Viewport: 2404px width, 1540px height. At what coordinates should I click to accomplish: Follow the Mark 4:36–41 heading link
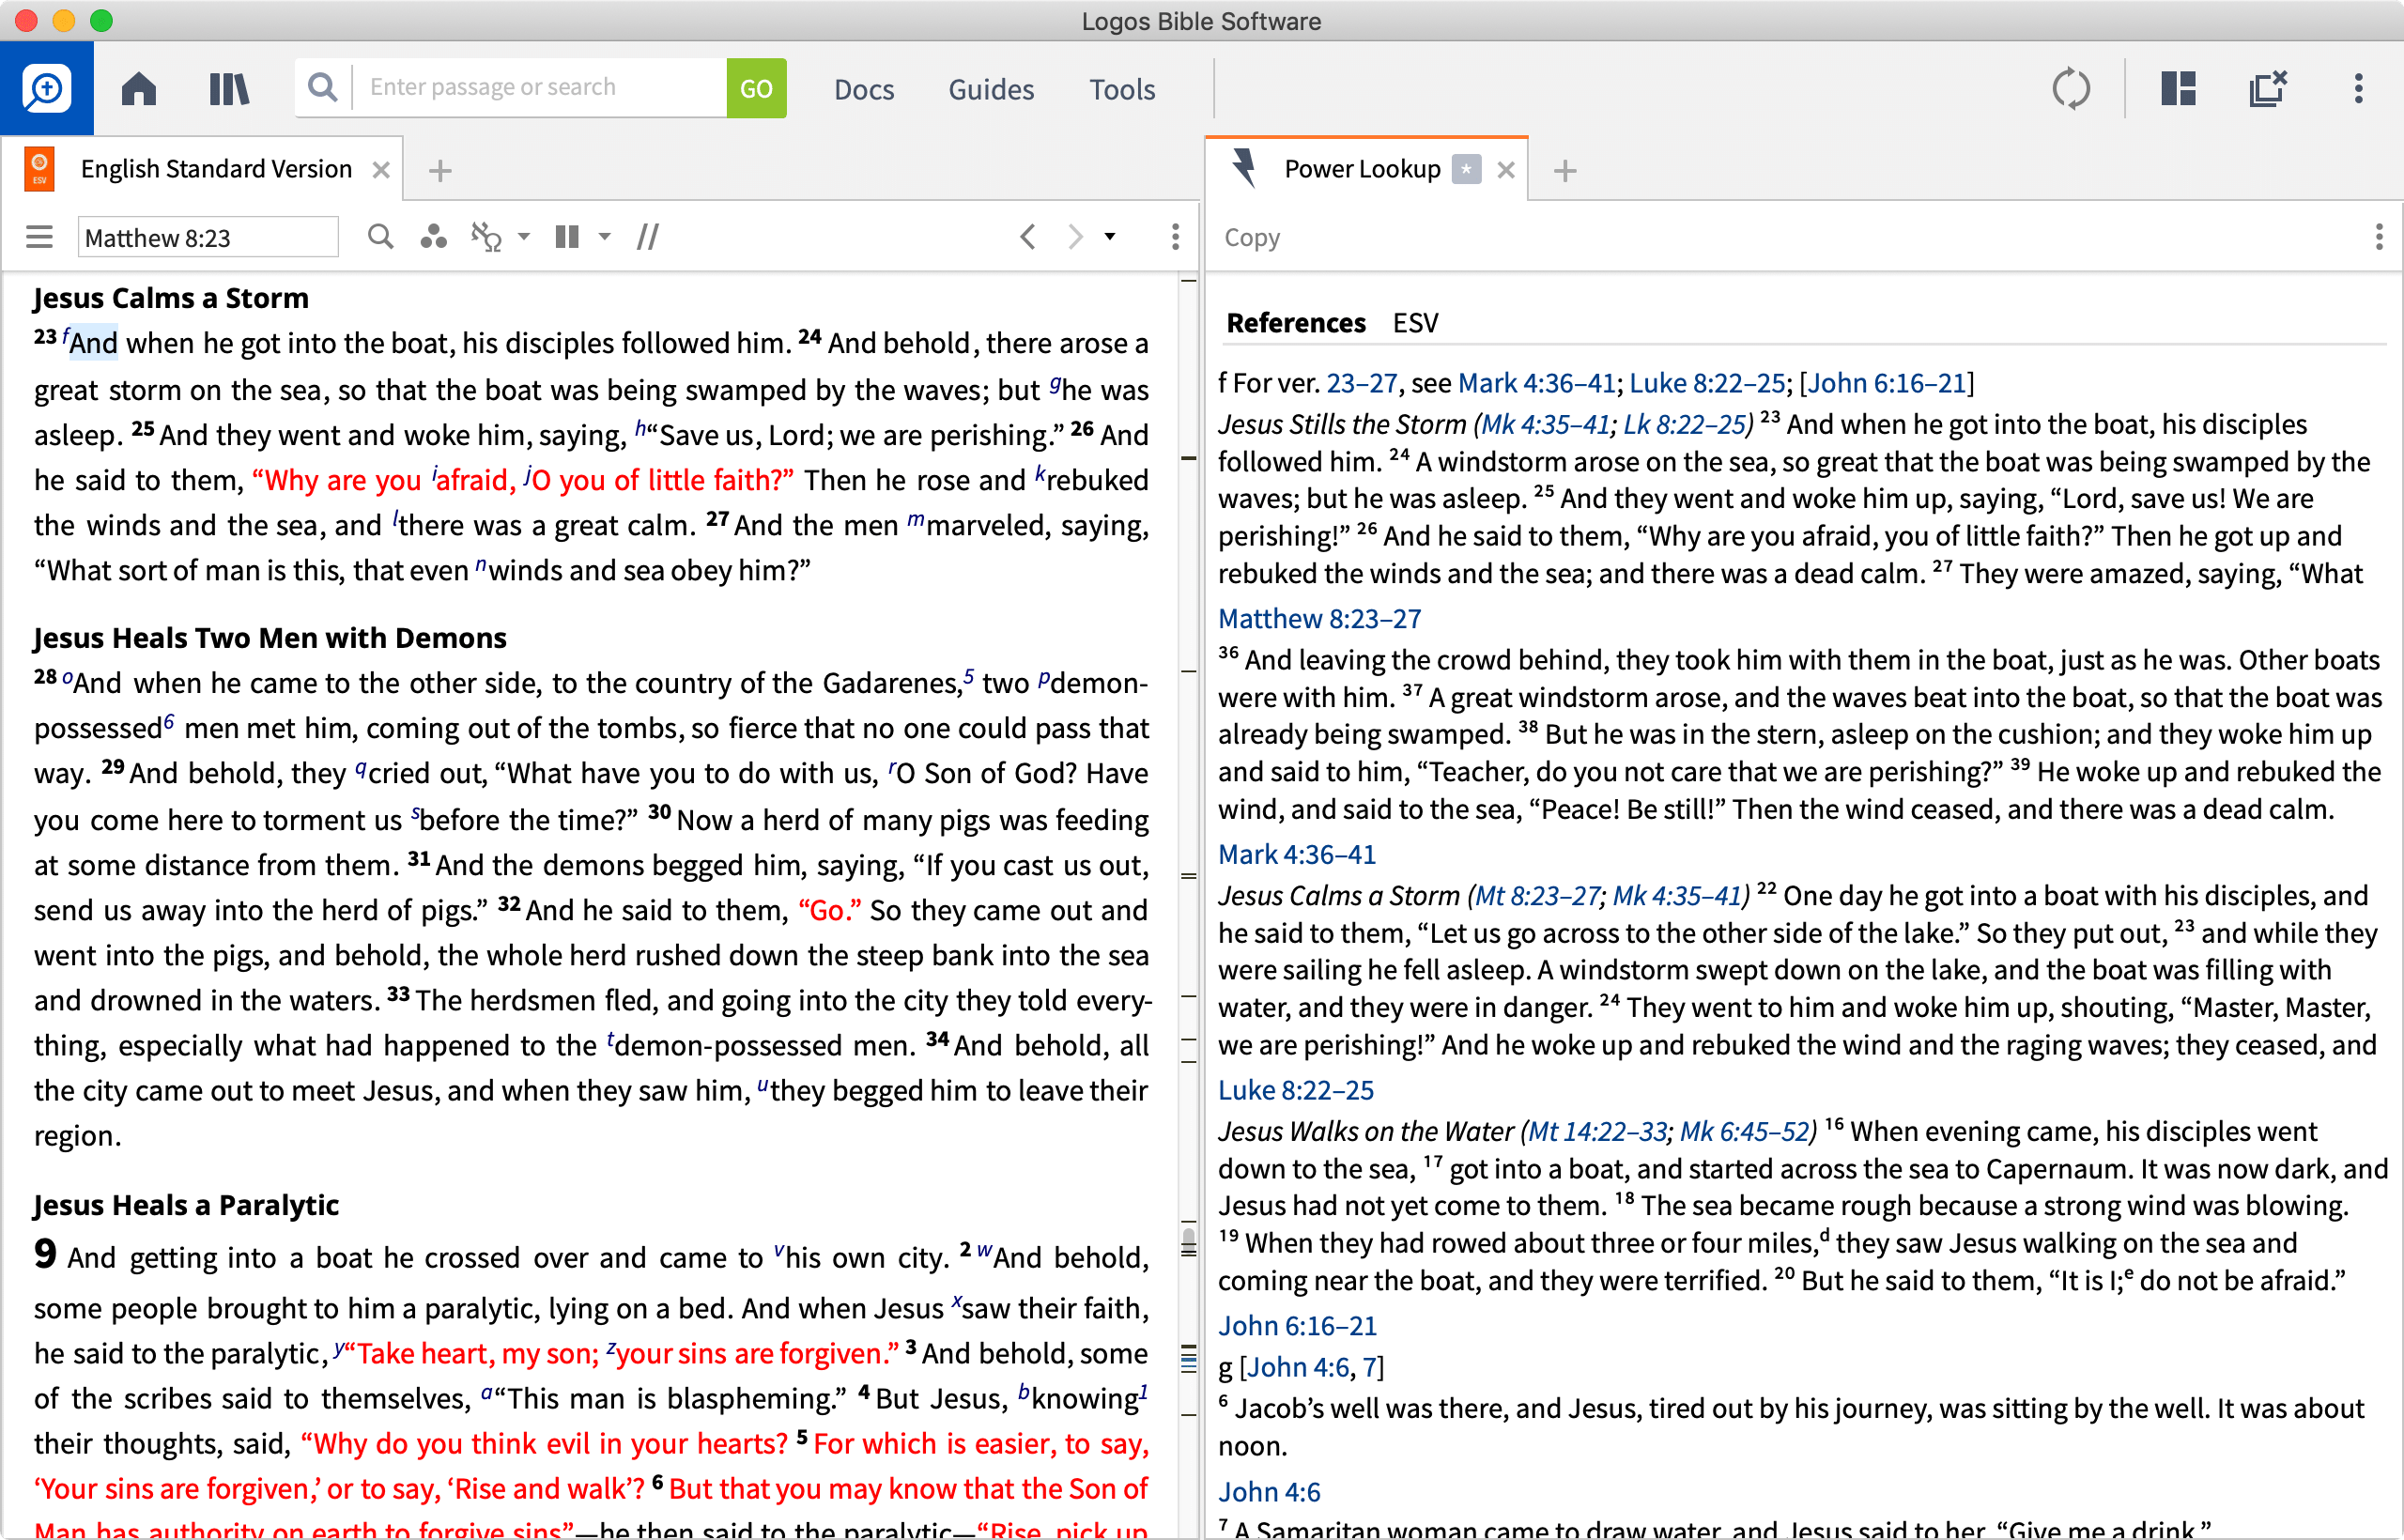1296,854
